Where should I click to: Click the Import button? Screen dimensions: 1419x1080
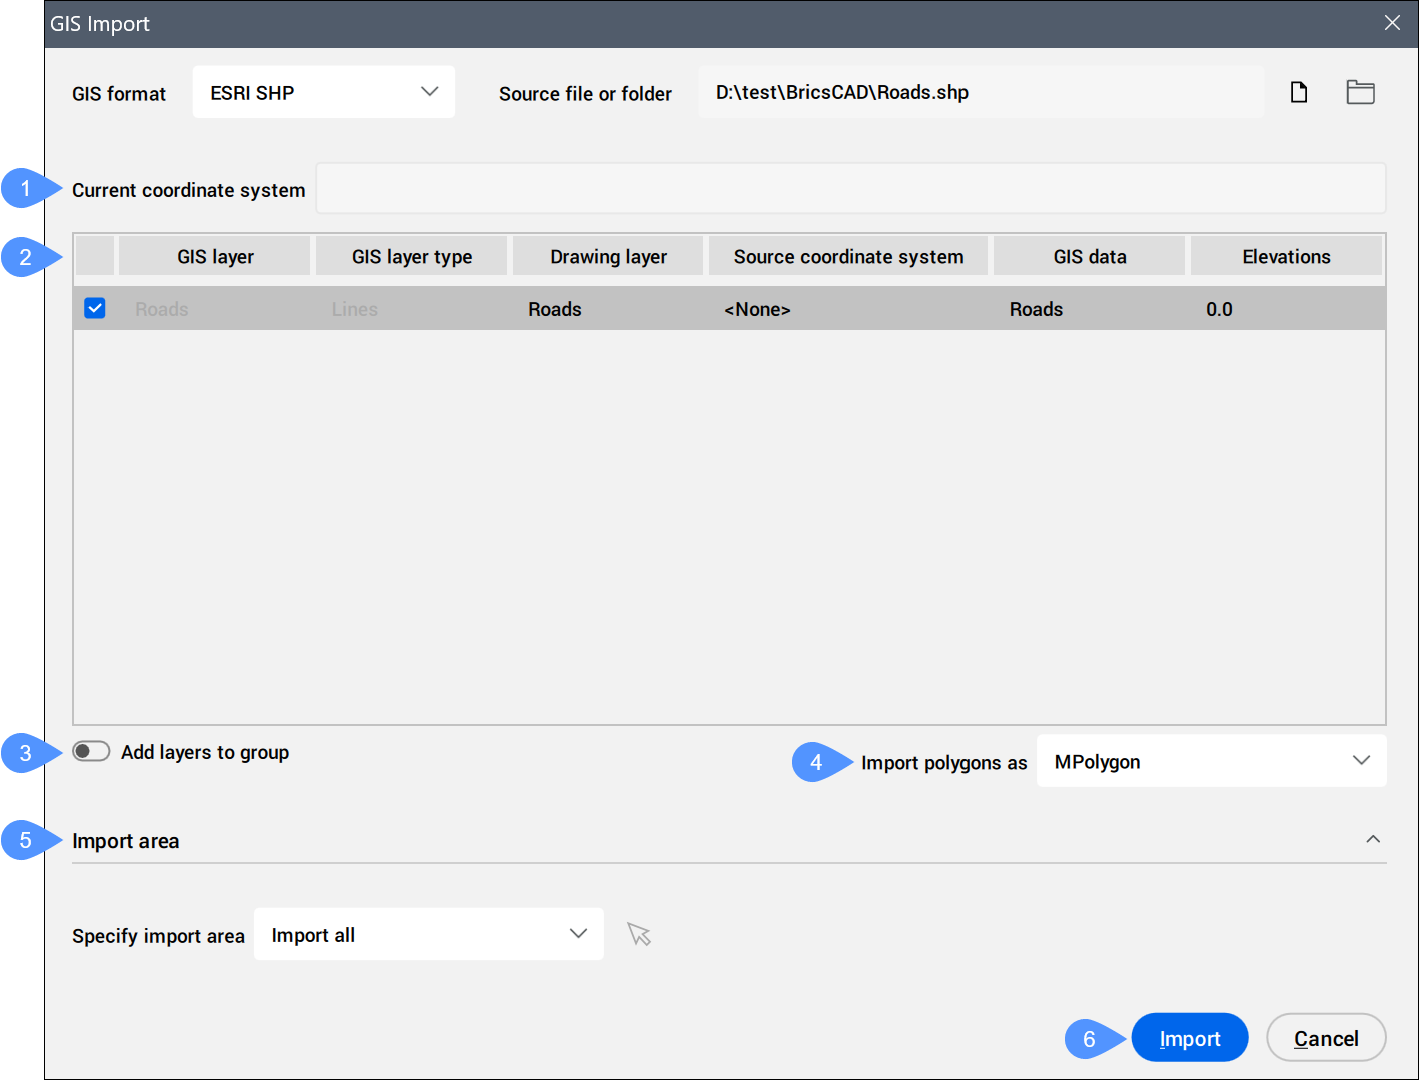point(1189,1038)
